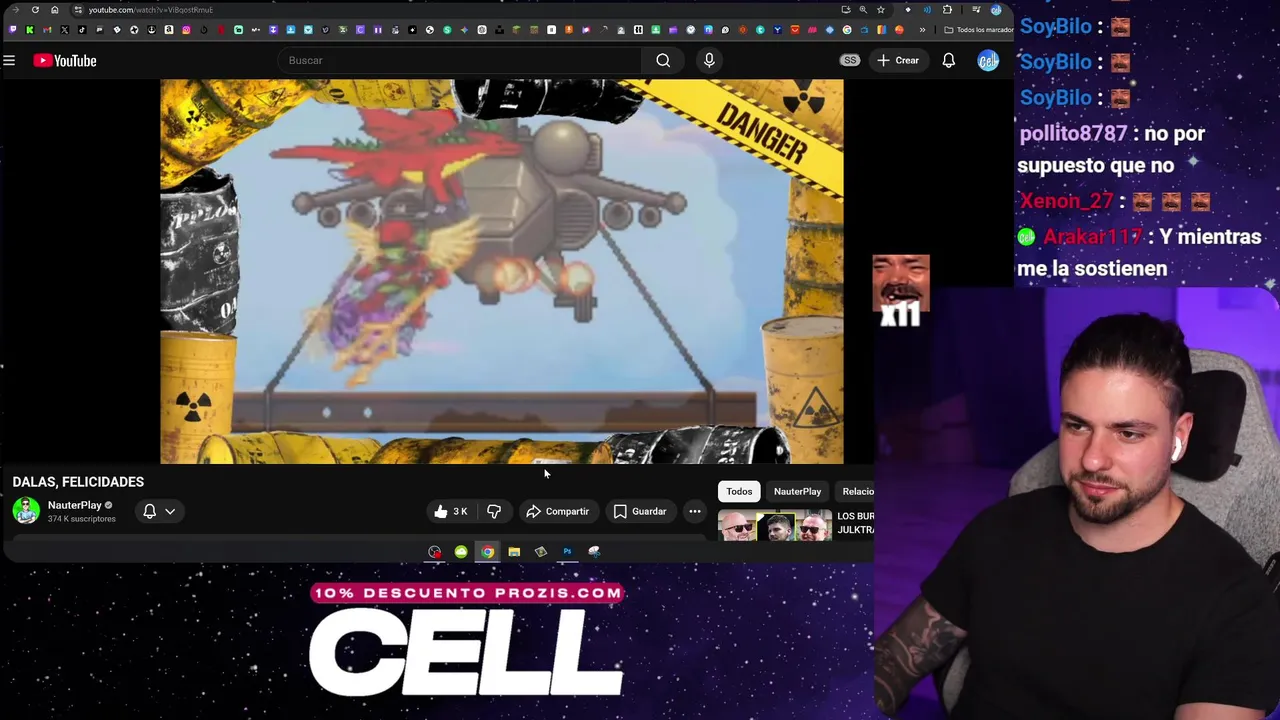Focus the Buscar search field
The height and width of the screenshot is (720, 1280).
coord(460,61)
